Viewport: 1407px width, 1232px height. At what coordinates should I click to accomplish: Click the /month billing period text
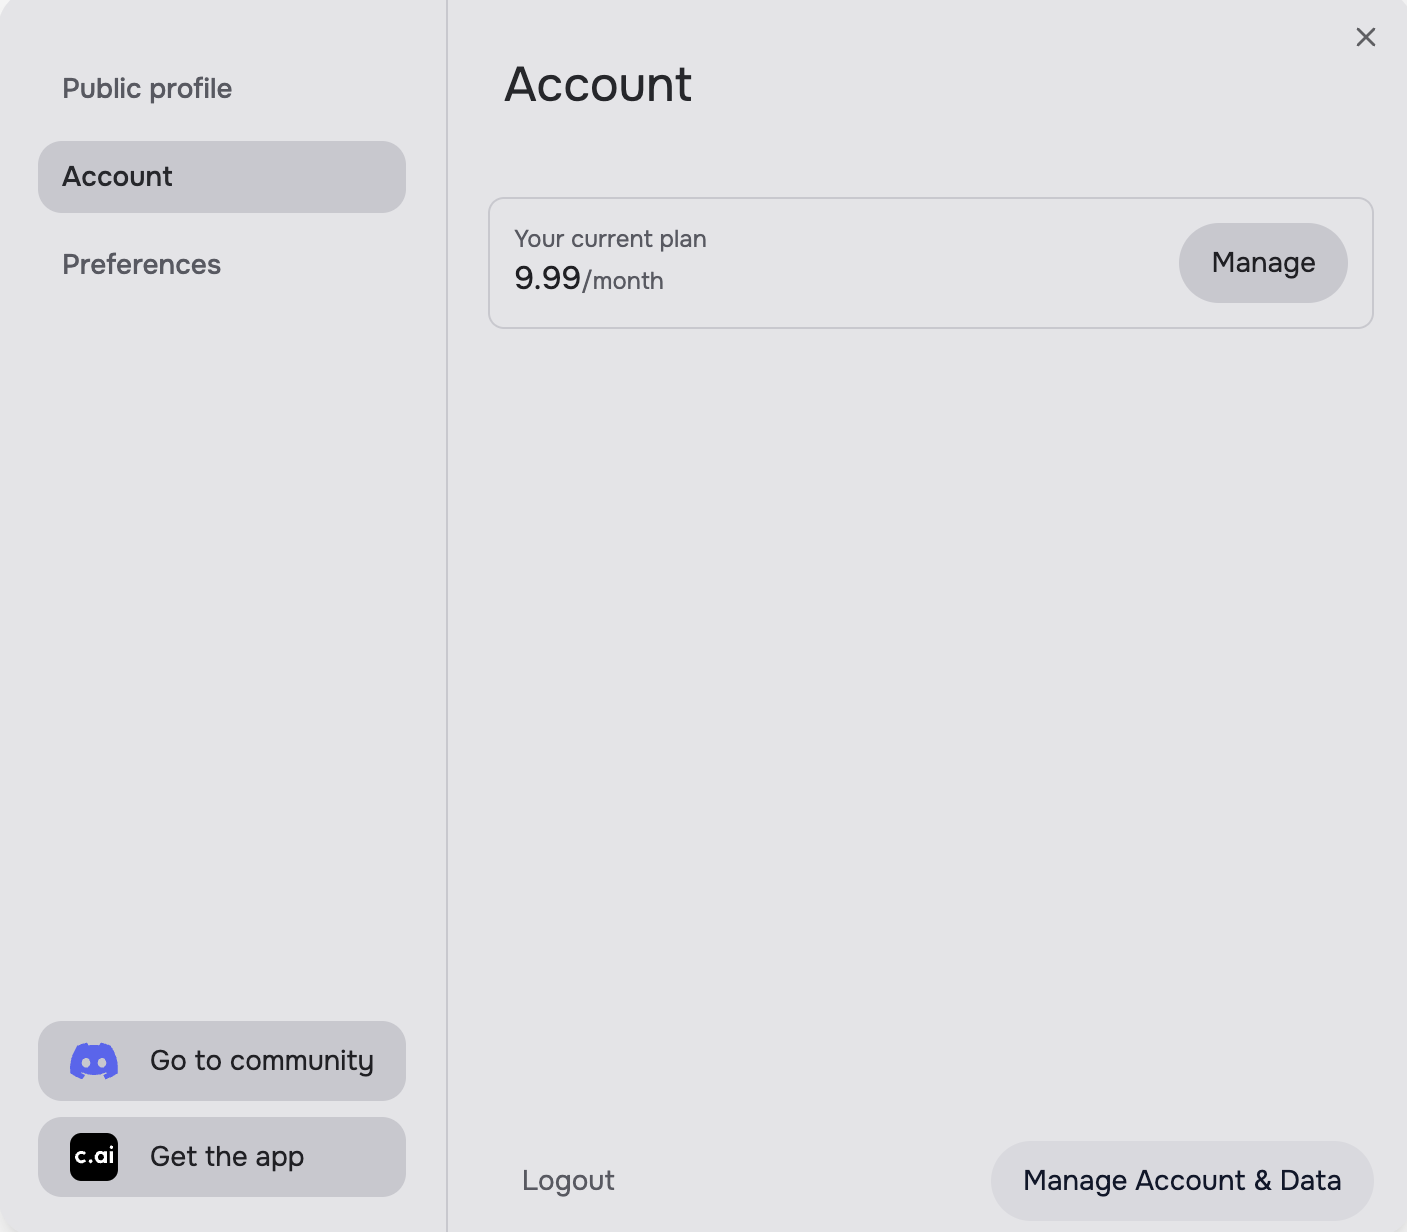click(x=623, y=281)
